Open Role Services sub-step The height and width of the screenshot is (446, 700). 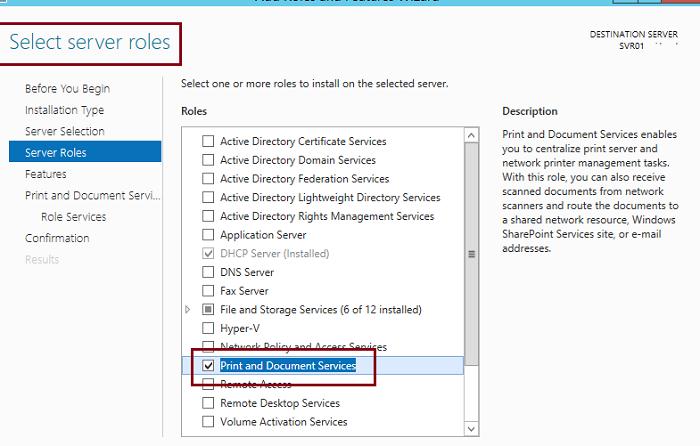click(x=73, y=216)
